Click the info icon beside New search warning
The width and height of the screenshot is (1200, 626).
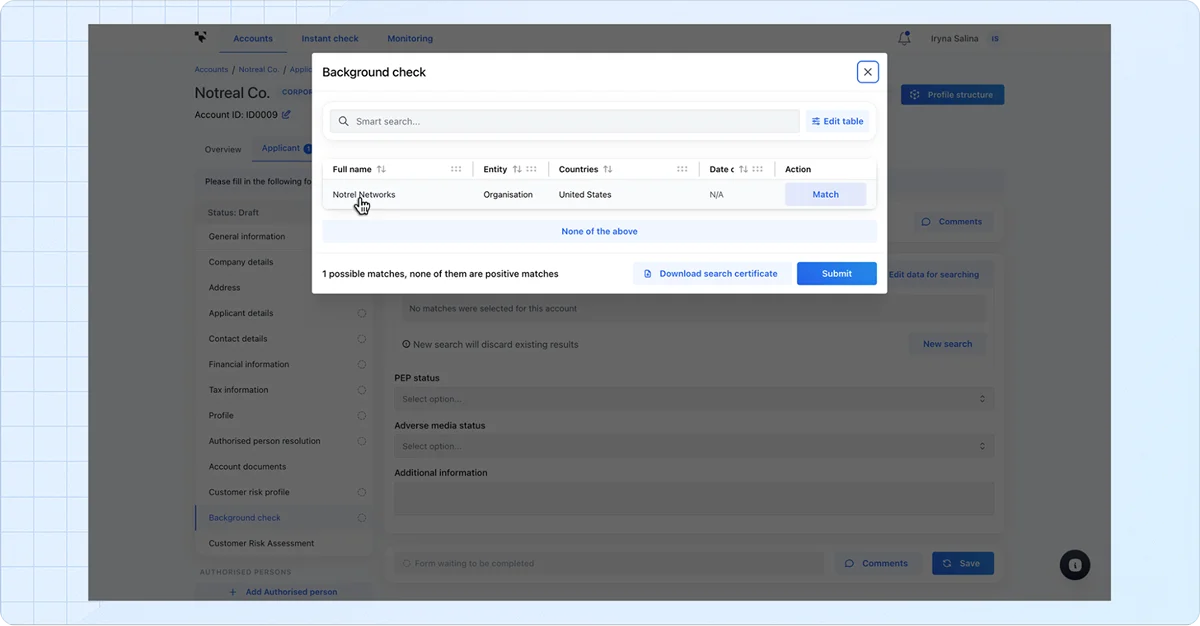coord(406,344)
